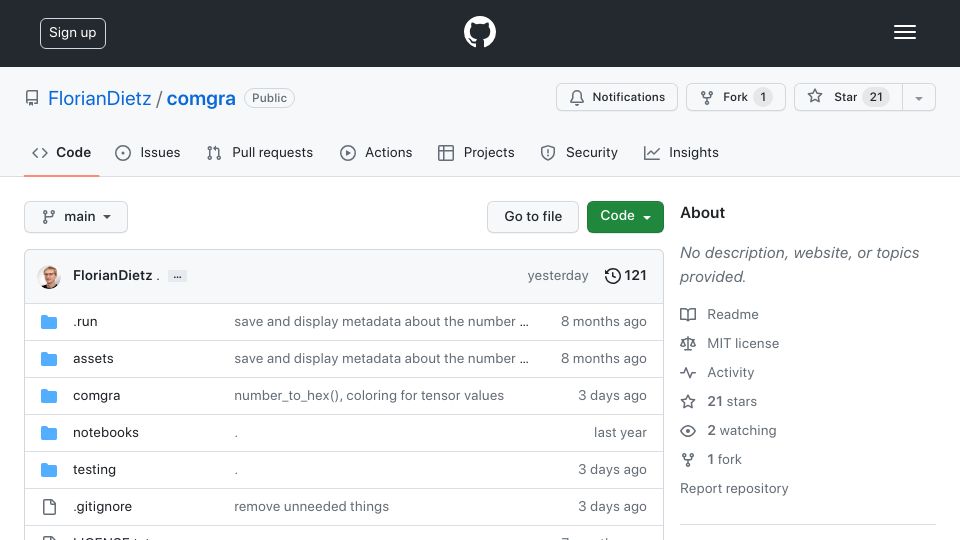
Task: Click the FlorianDietz author name in commit row
Action: (113, 276)
